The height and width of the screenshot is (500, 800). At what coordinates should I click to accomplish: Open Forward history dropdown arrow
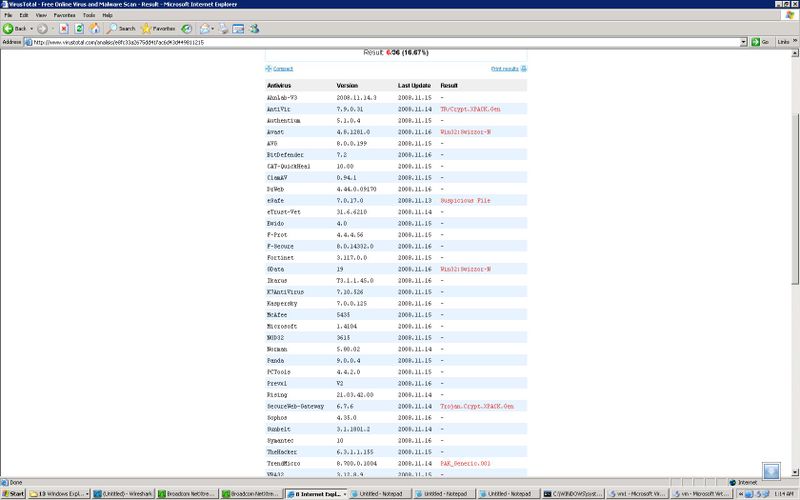[52, 29]
